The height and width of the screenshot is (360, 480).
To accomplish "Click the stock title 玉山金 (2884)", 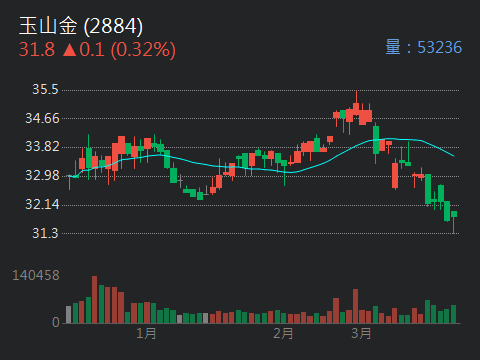I will pyautogui.click(x=81, y=26).
